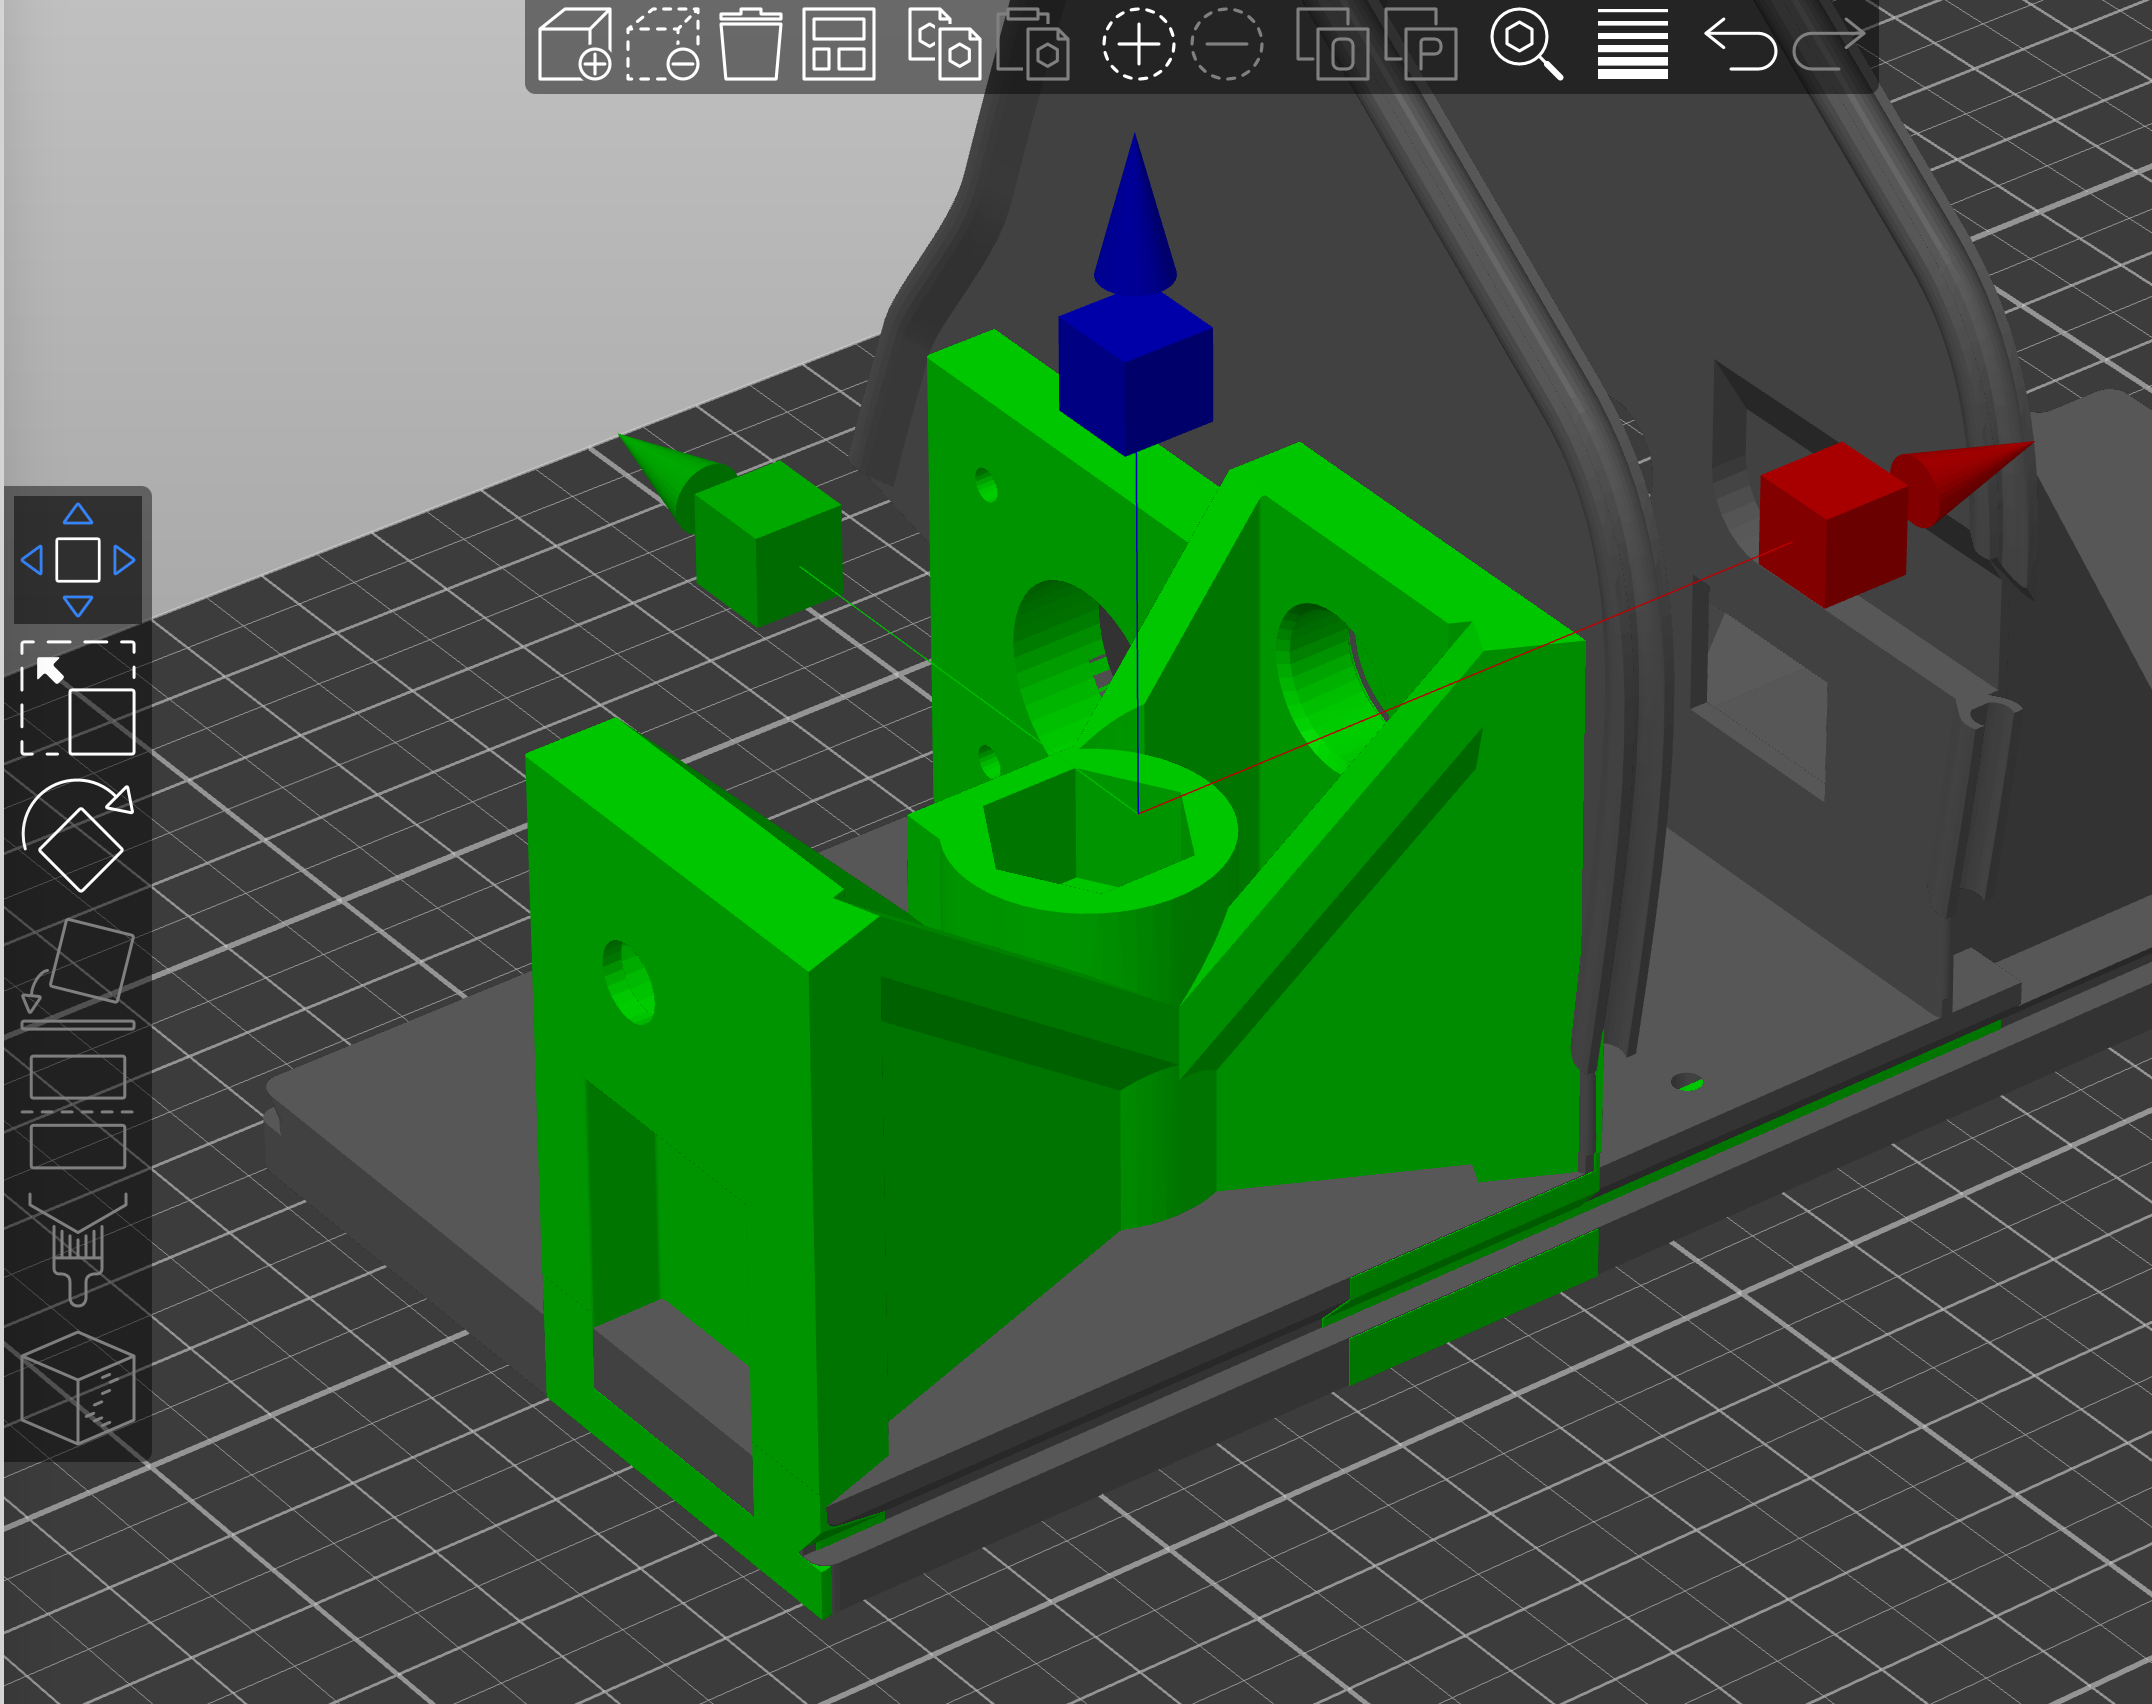This screenshot has height=1704, width=2152.
Task: Open the Cut tool
Action: coord(78,1110)
